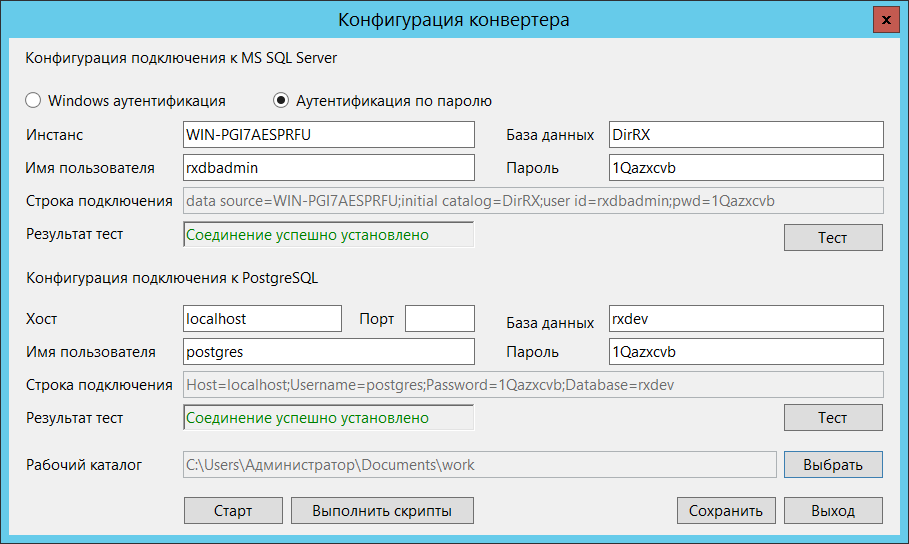
Task: Click the MS SQL test result box
Action: 329,234
